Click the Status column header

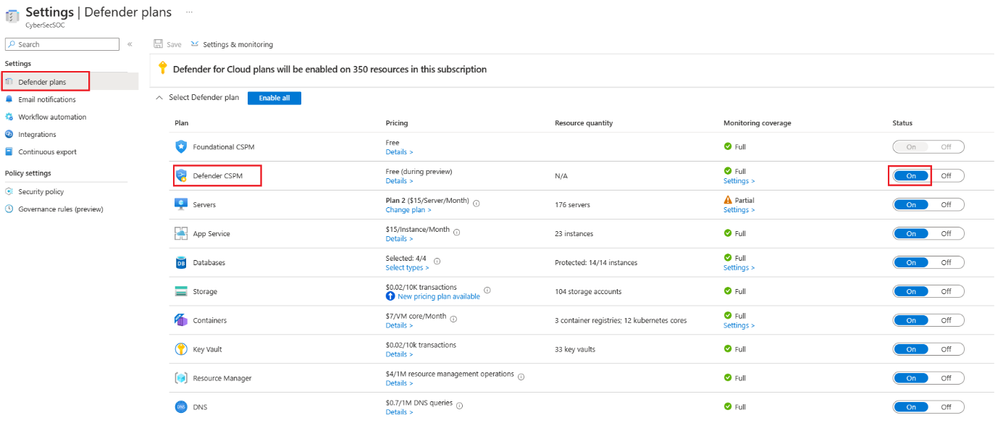902,123
